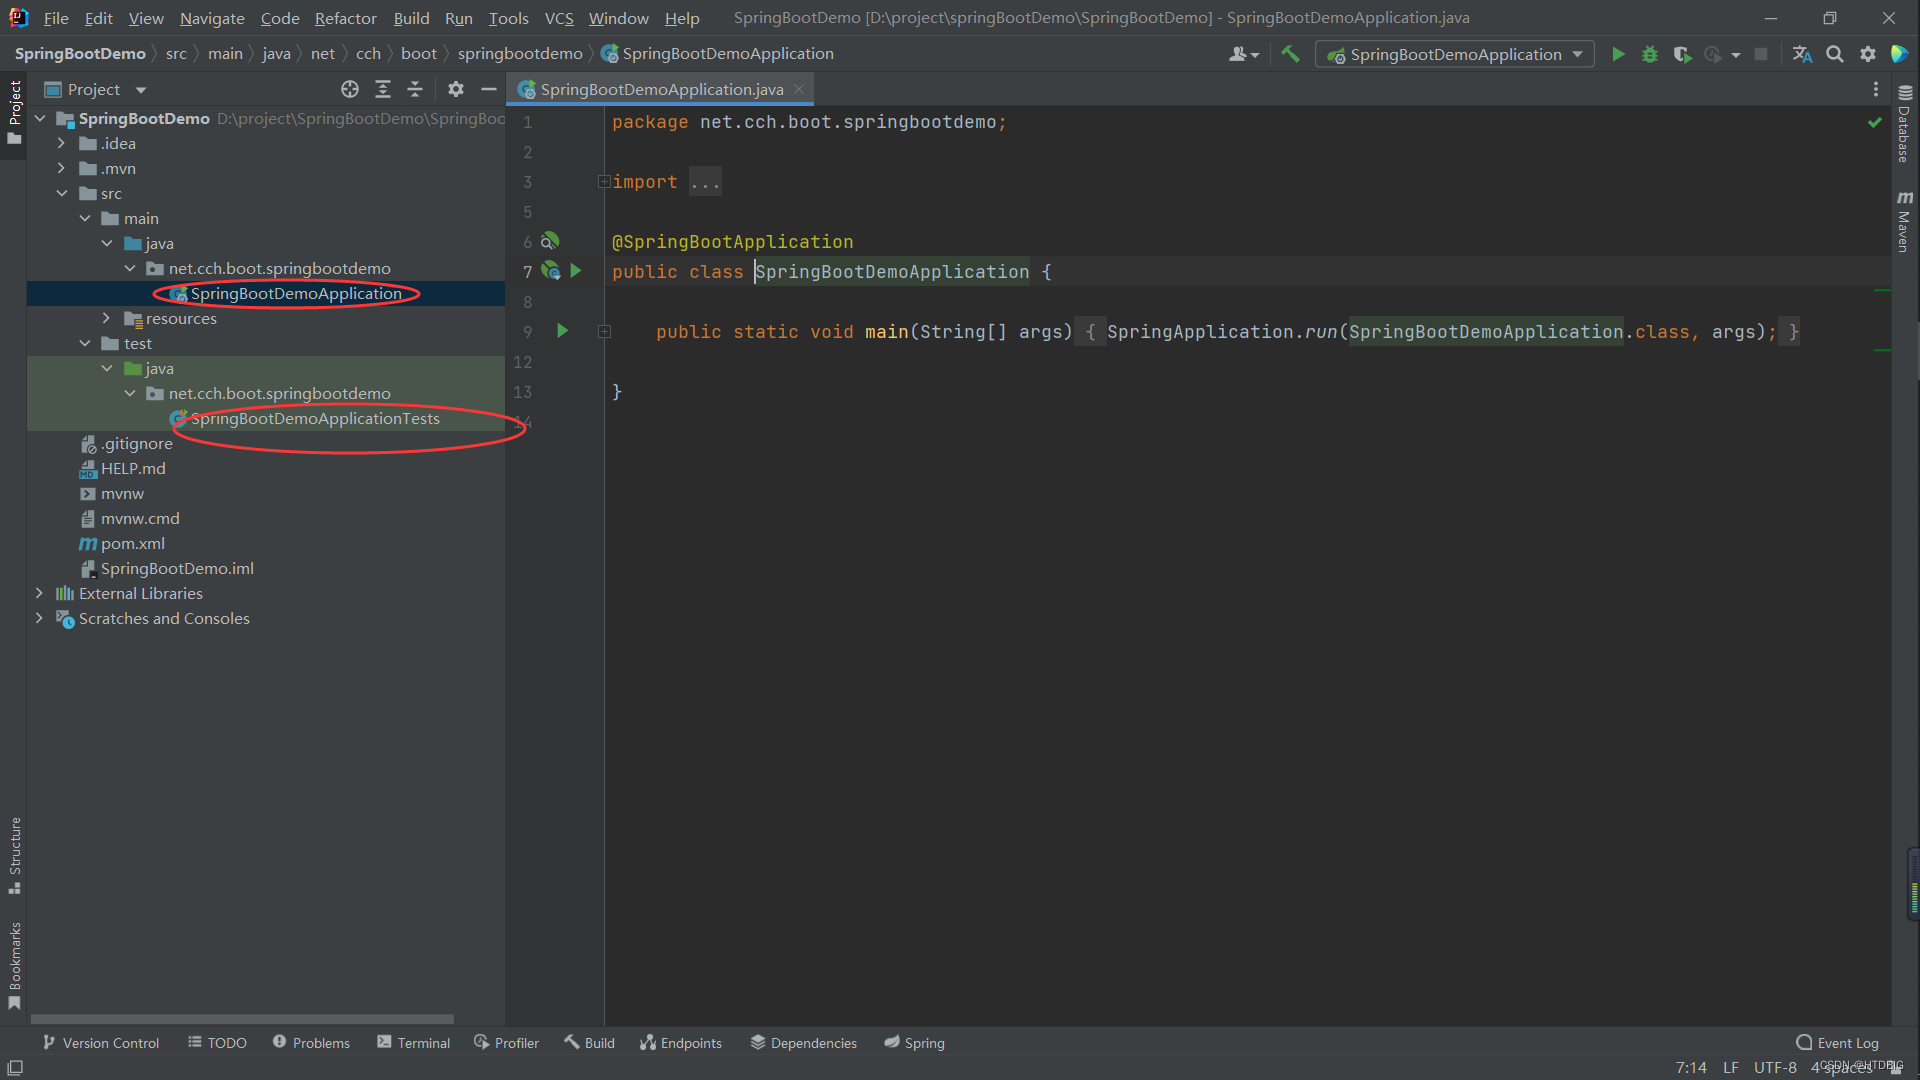Click LF line separator in status bar

tap(1731, 1067)
